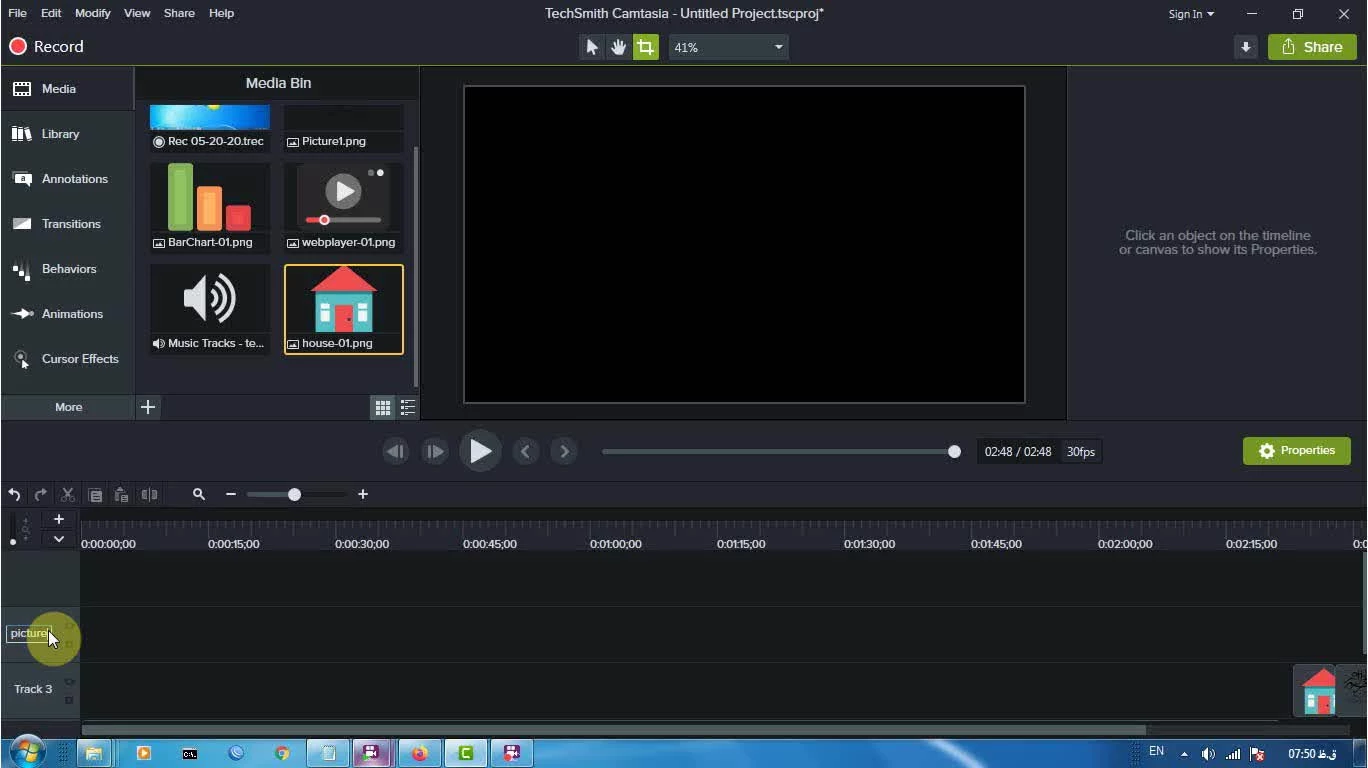The image size is (1368, 768).
Task: Open the Modify menu
Action: (93, 13)
